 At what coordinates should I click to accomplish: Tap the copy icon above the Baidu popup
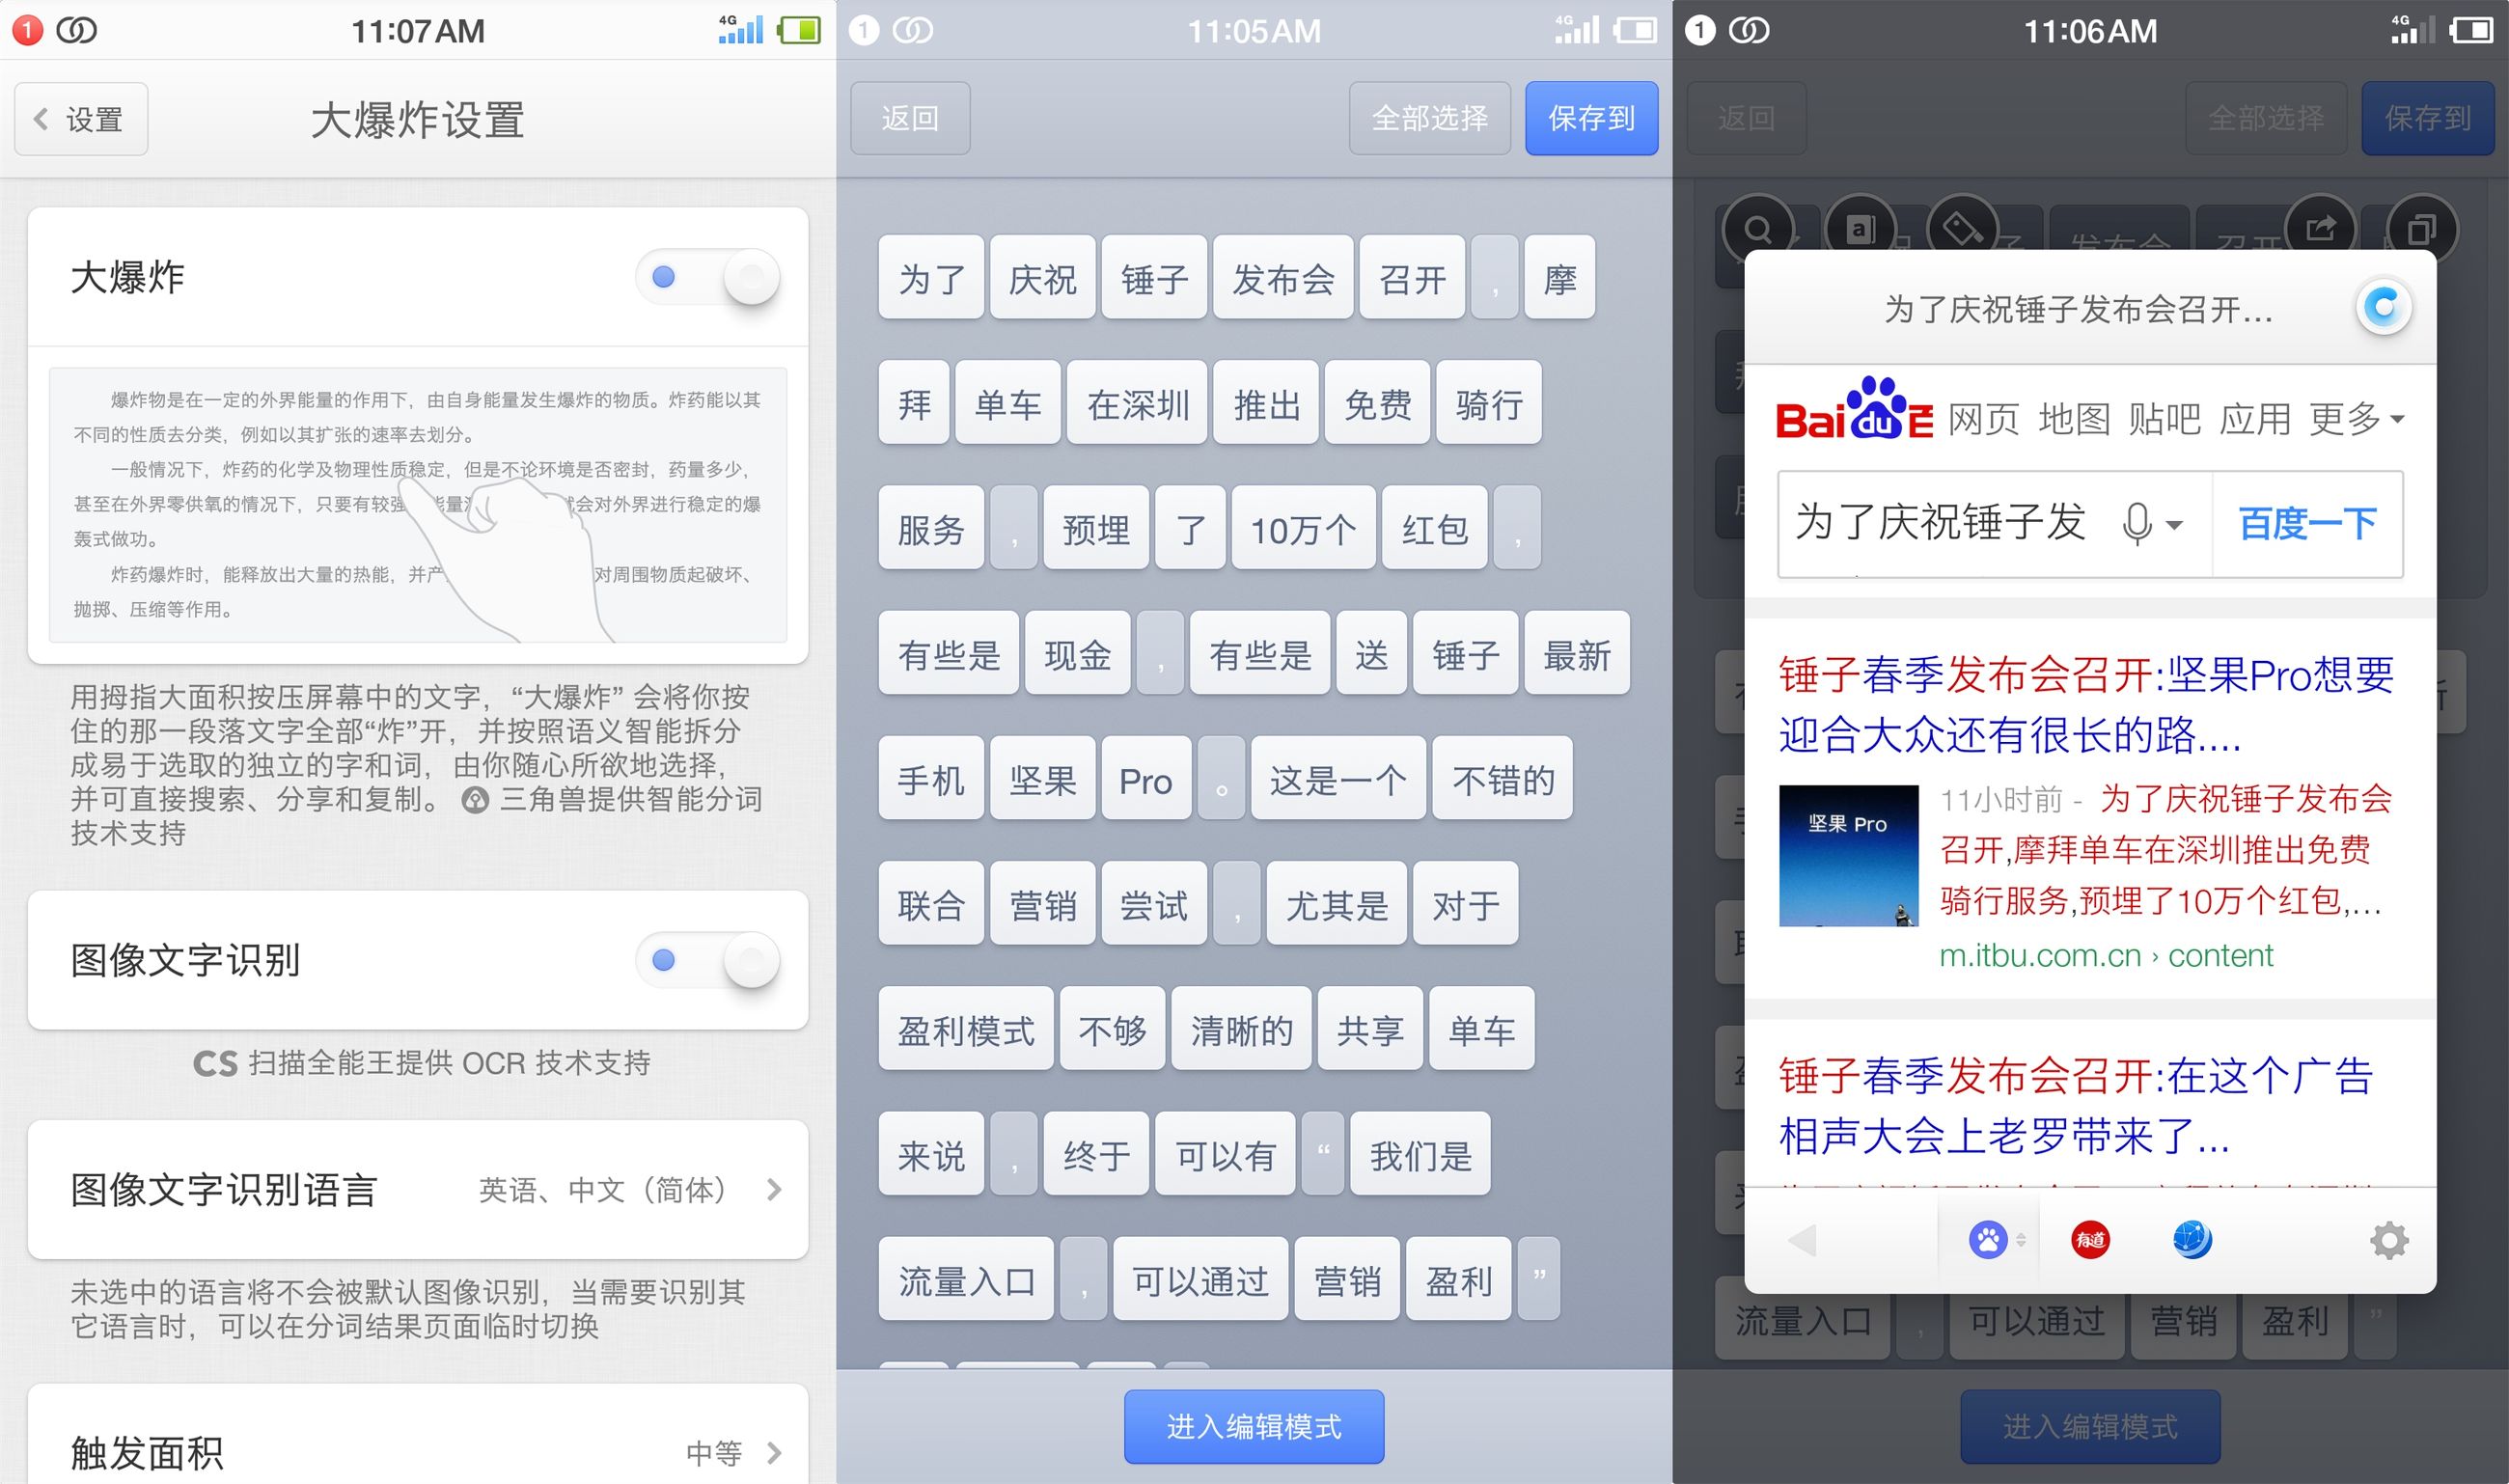(2421, 230)
